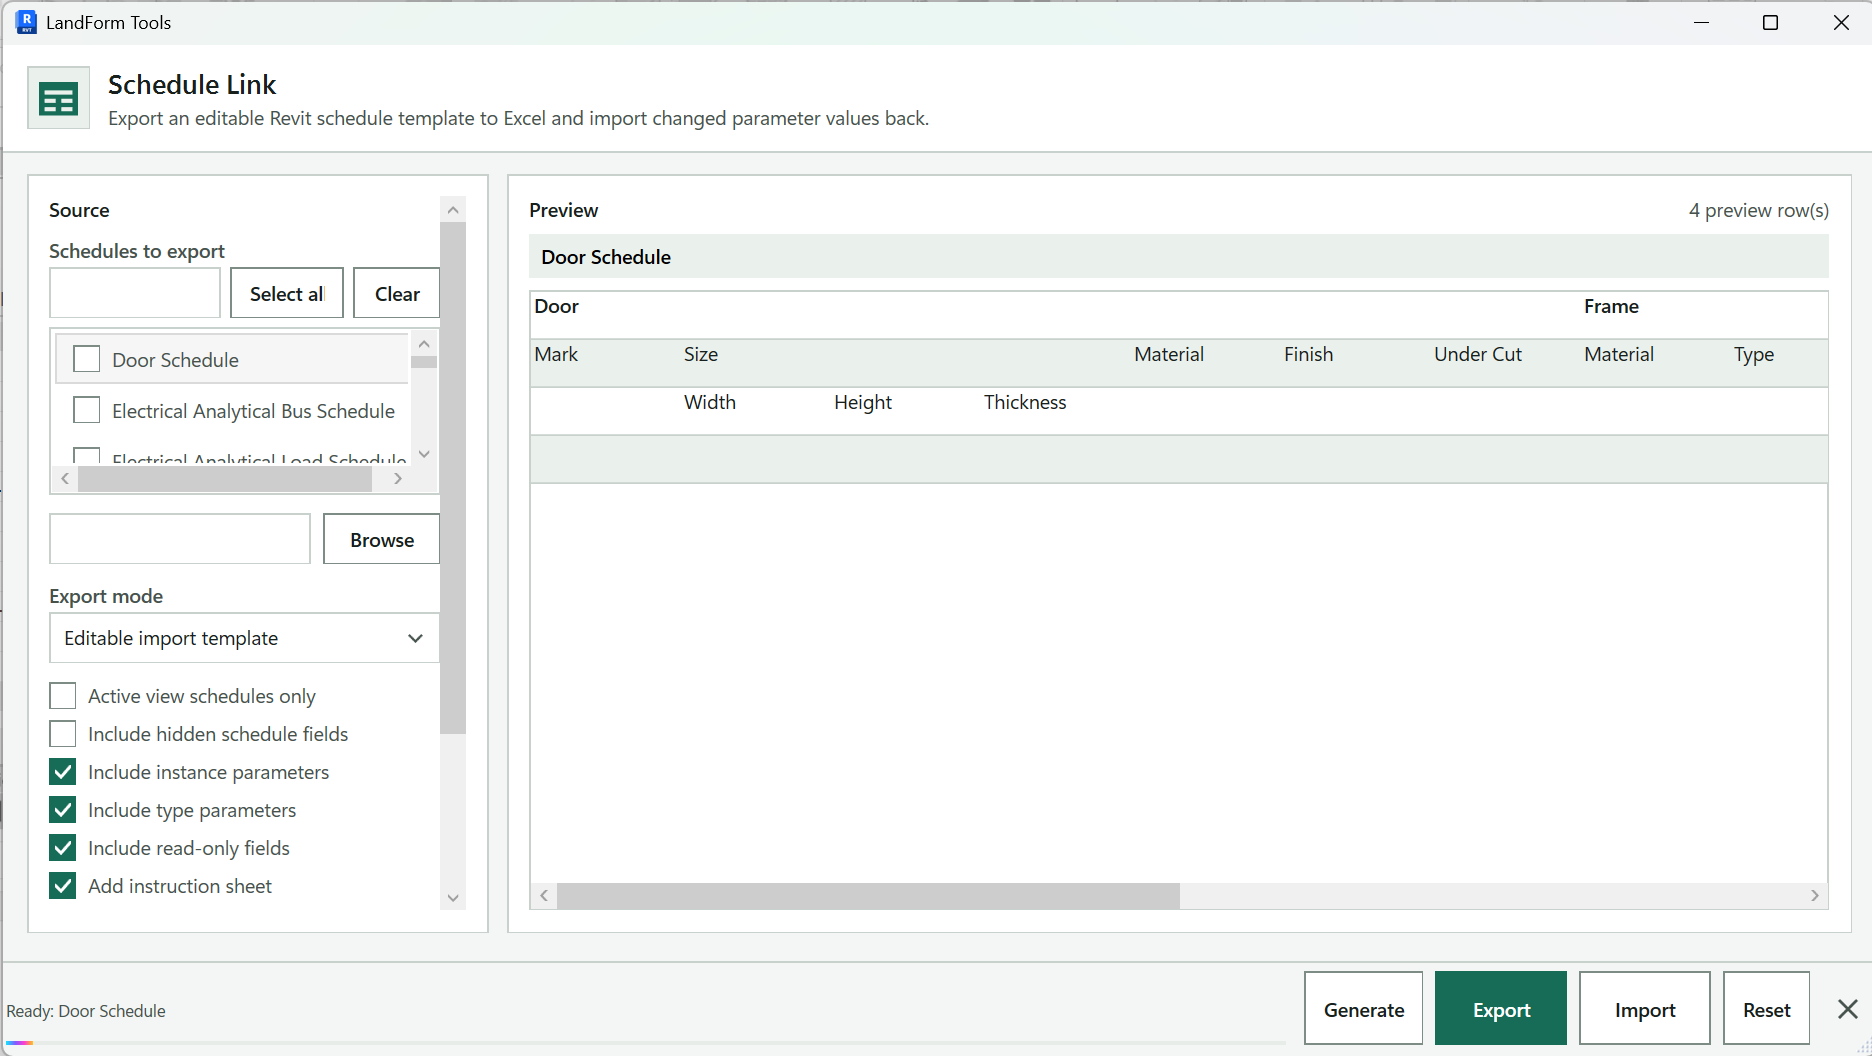Click the Source panel vertical scrollbar thumb
Screen dimensions: 1872x1056
click(453, 478)
